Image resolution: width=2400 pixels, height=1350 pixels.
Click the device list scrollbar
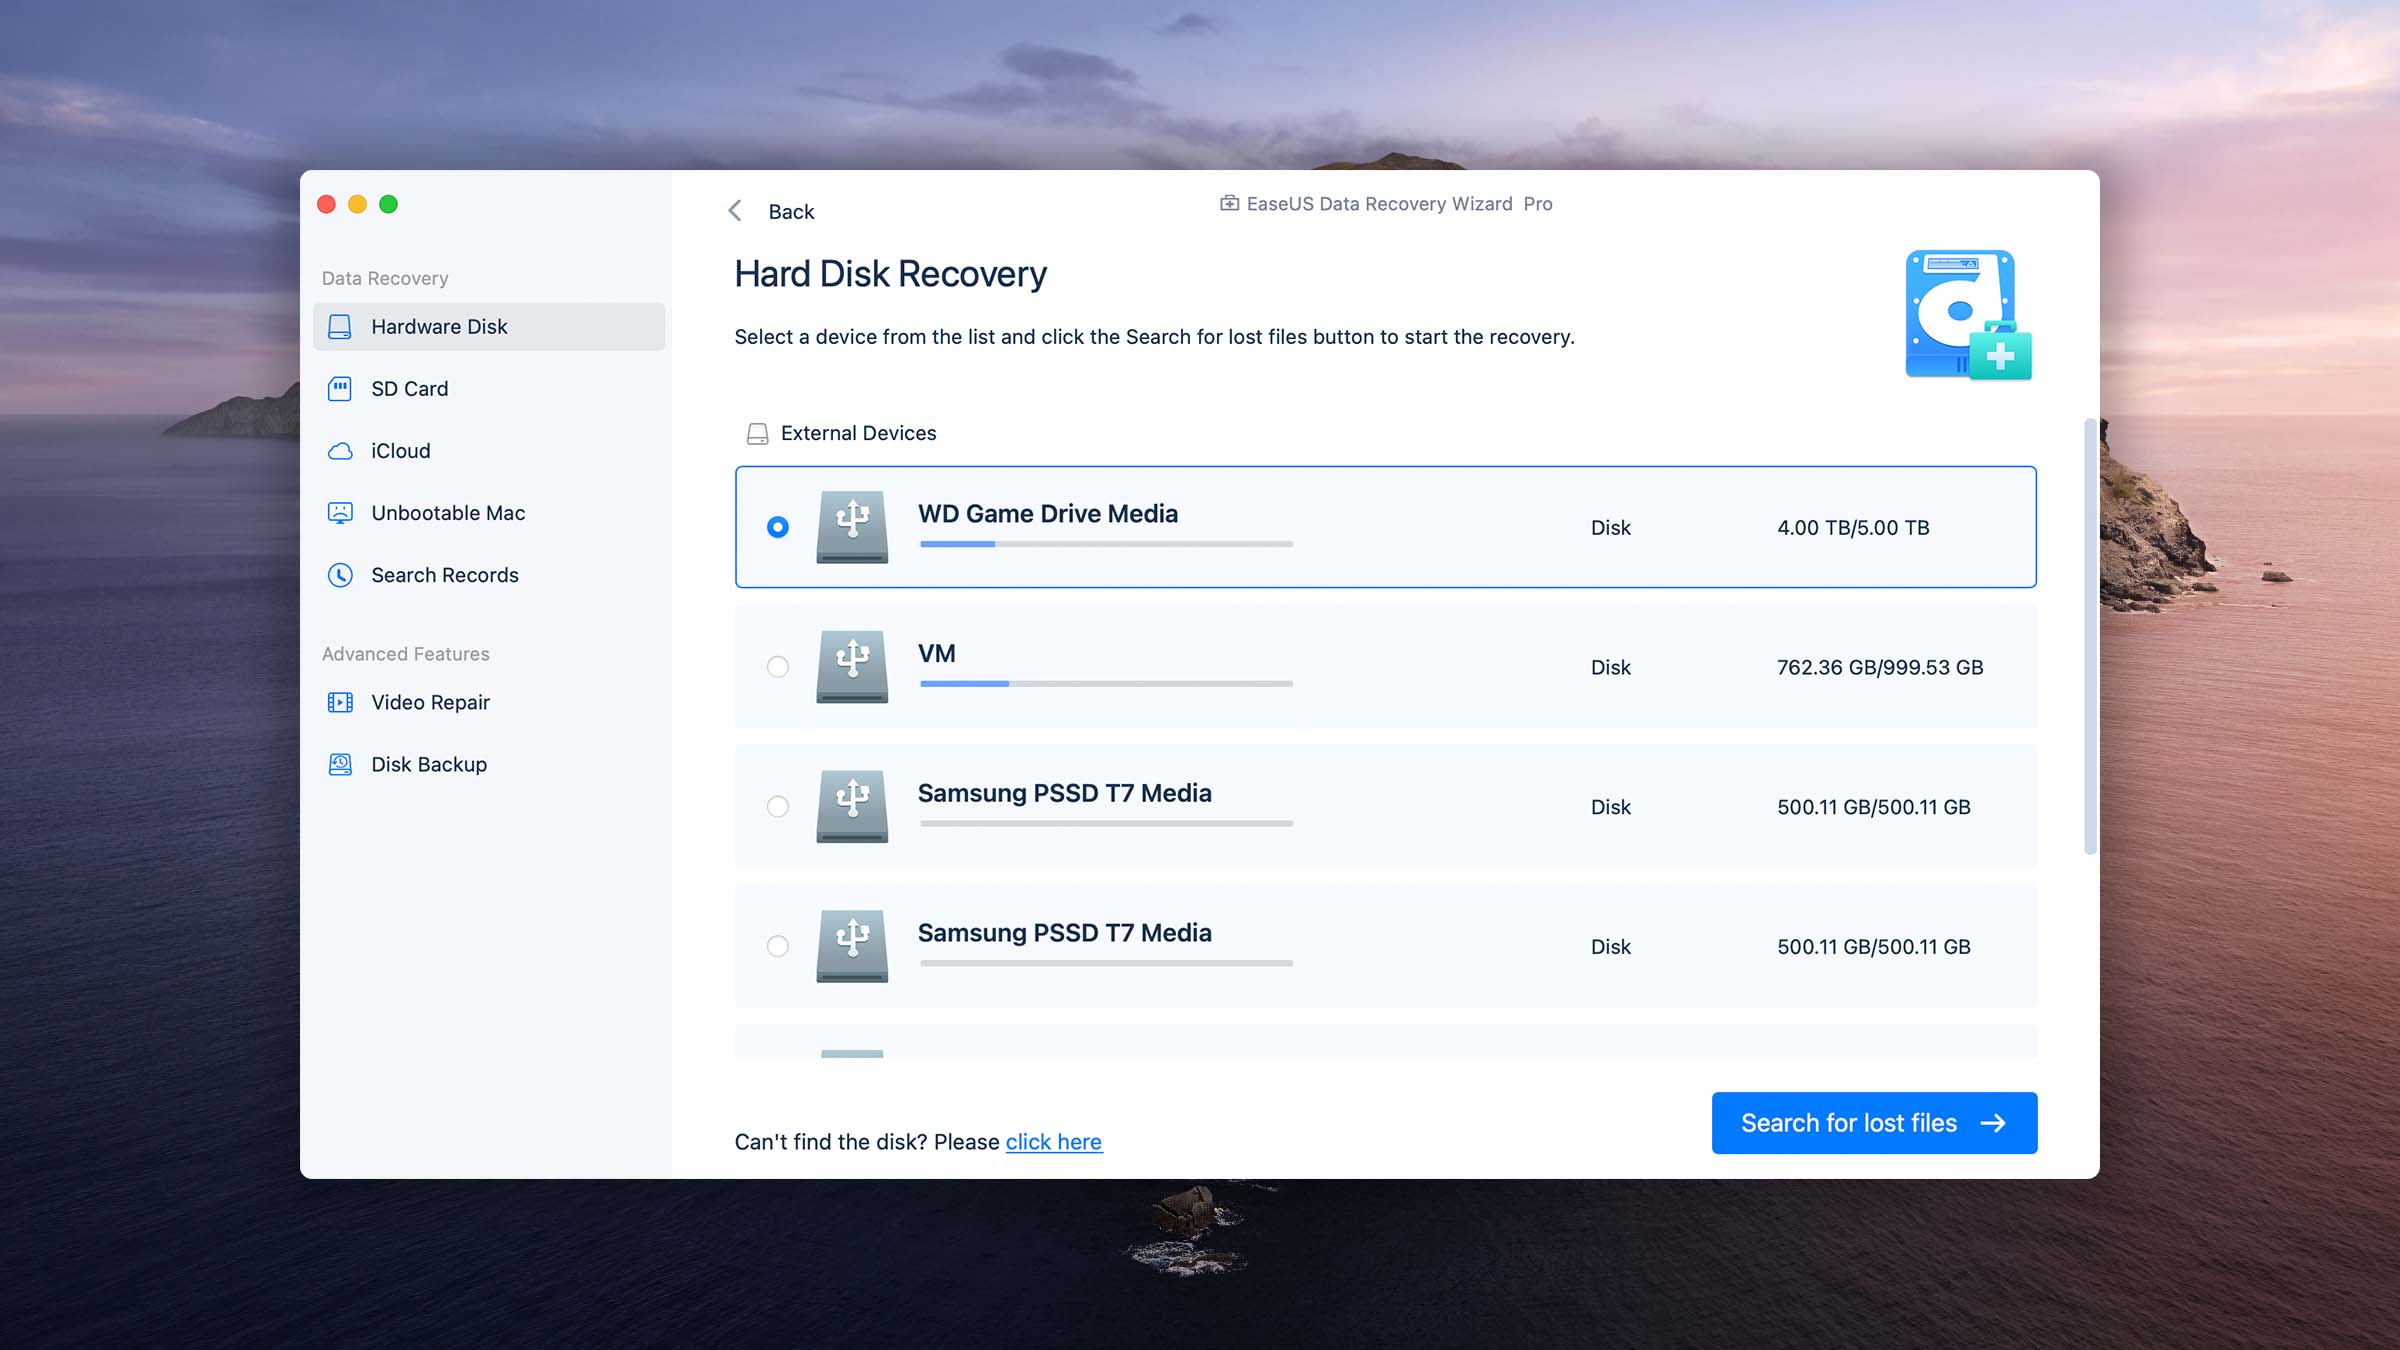[x=2089, y=637]
